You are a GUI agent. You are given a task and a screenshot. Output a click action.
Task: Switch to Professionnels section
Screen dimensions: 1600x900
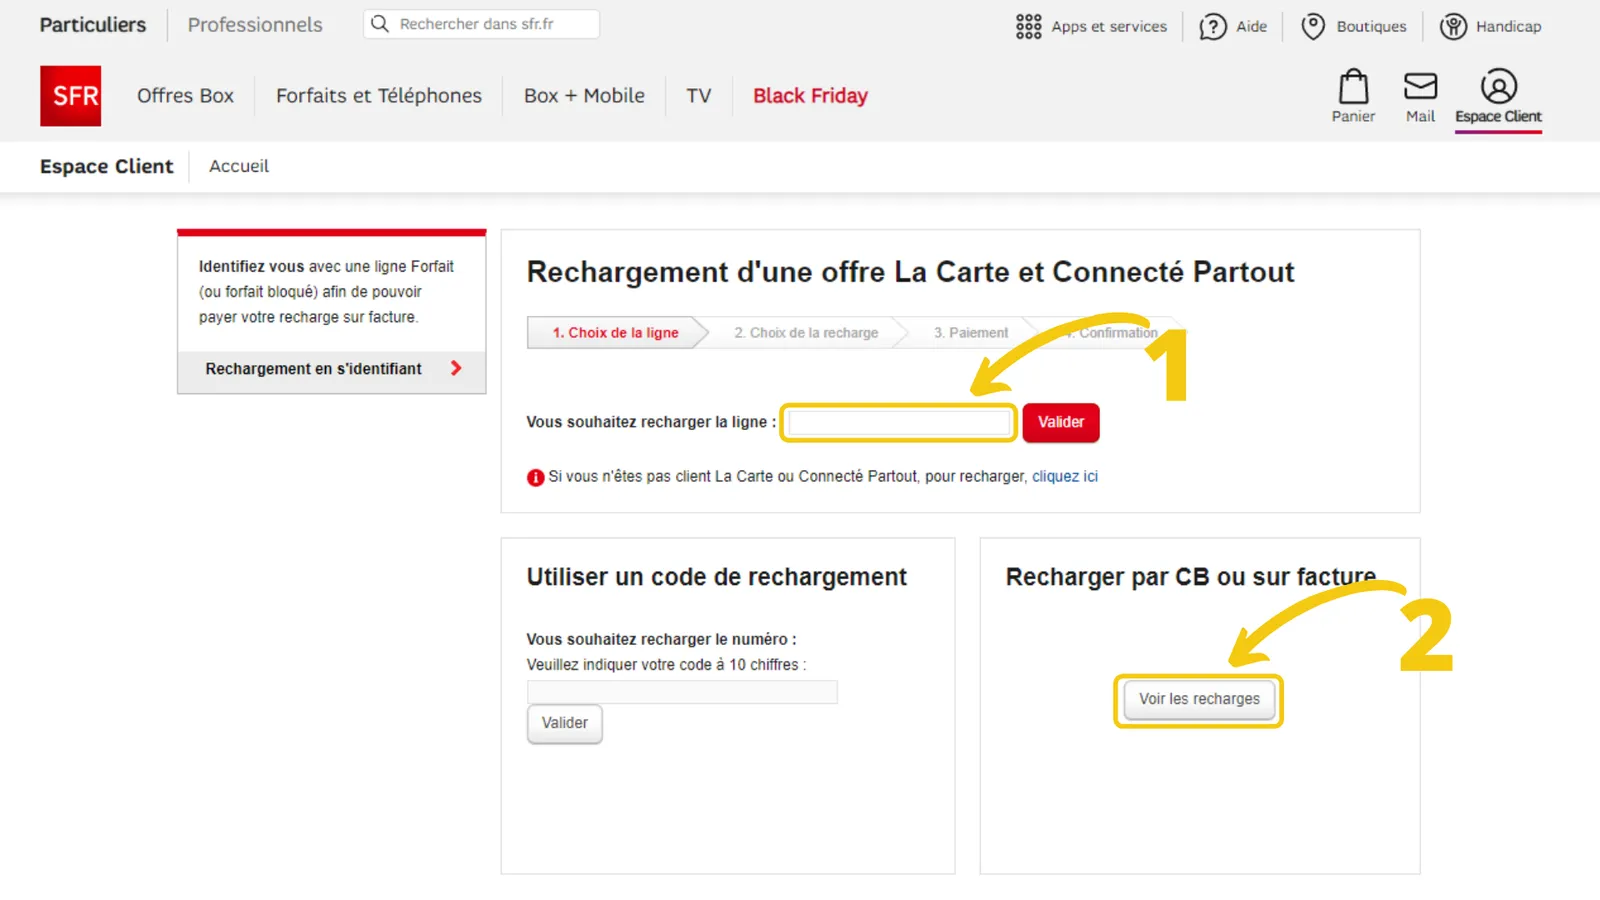(x=255, y=25)
